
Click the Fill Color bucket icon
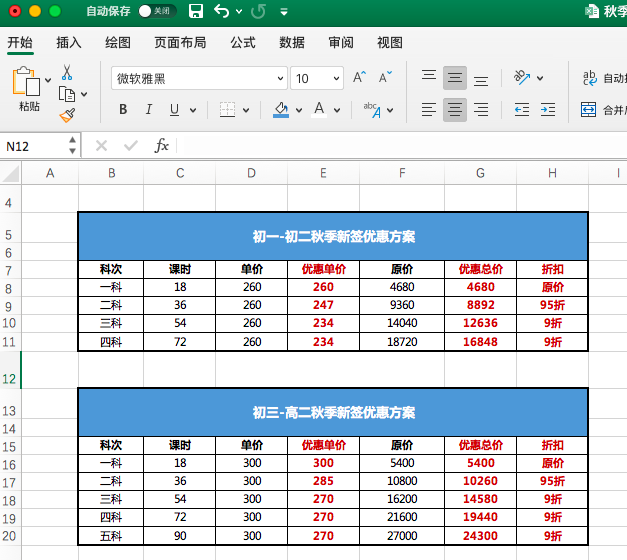click(x=281, y=109)
